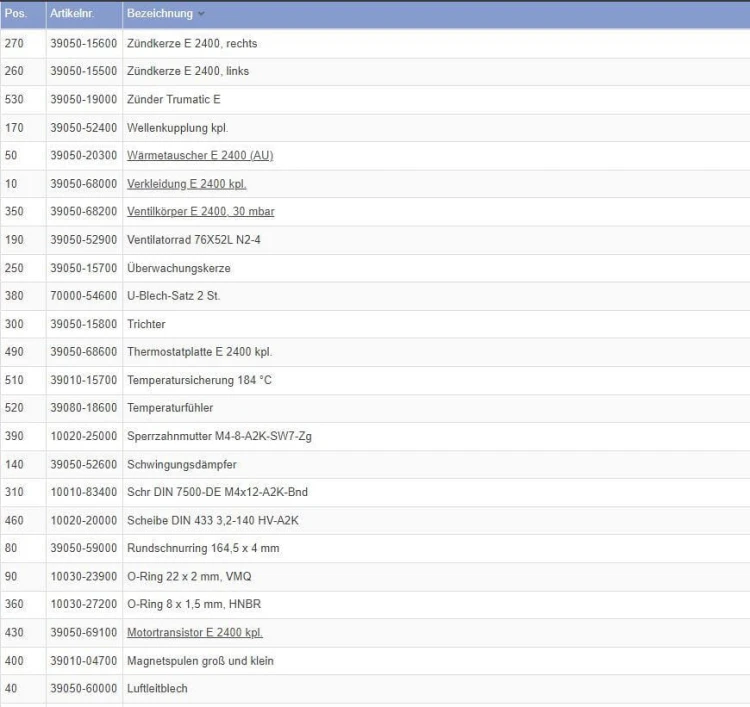Image resolution: width=750 pixels, height=707 pixels.
Task: Click Schr DIN 7500-DE M4x12-A2K-Bnd entry
Action: click(x=217, y=492)
